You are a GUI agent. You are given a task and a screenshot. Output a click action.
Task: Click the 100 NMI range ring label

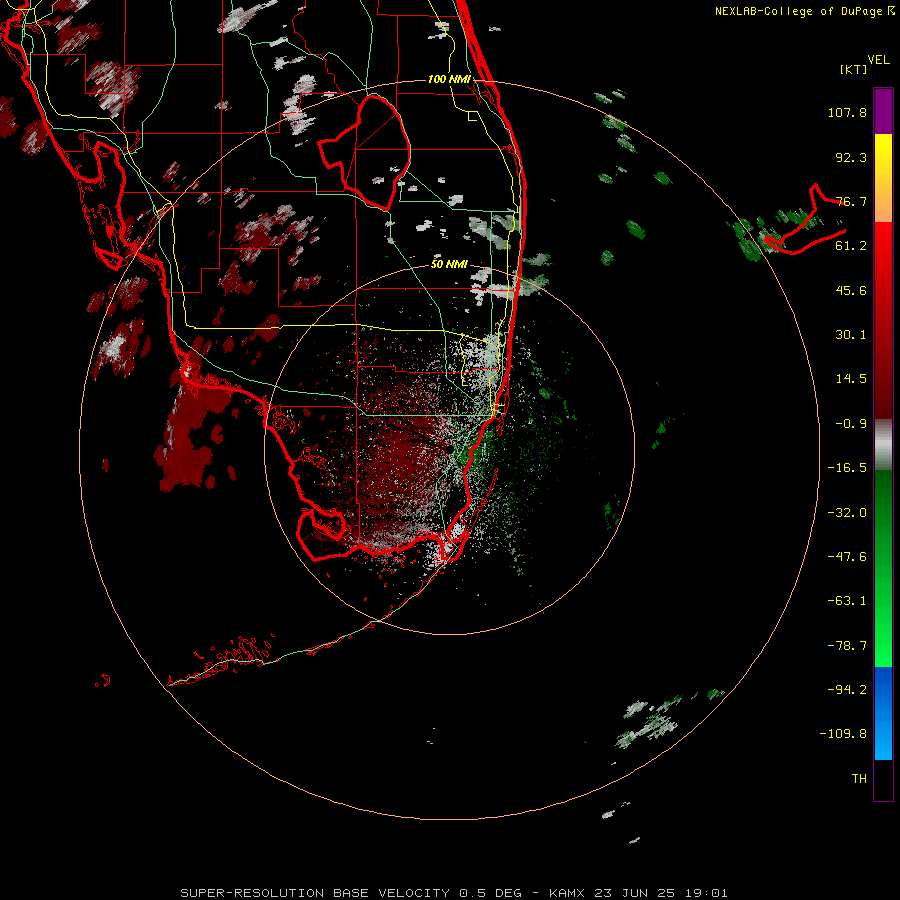449,79
